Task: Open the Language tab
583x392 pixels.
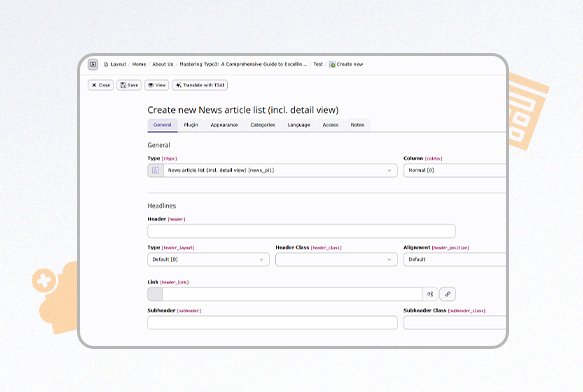Action: pyautogui.click(x=299, y=125)
